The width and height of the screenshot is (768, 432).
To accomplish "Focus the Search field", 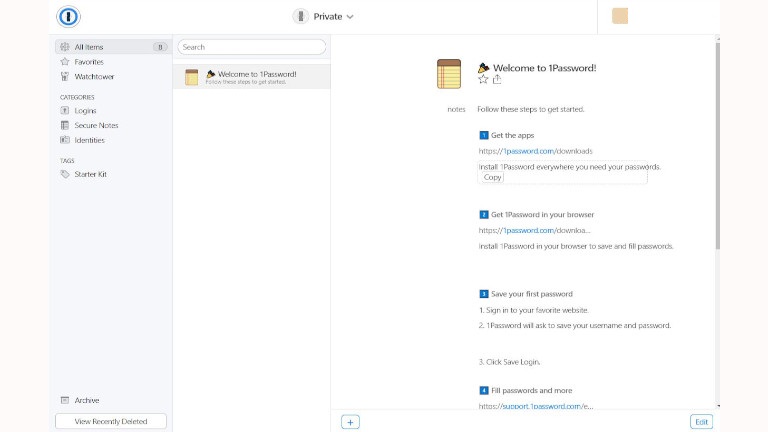I will coord(252,47).
